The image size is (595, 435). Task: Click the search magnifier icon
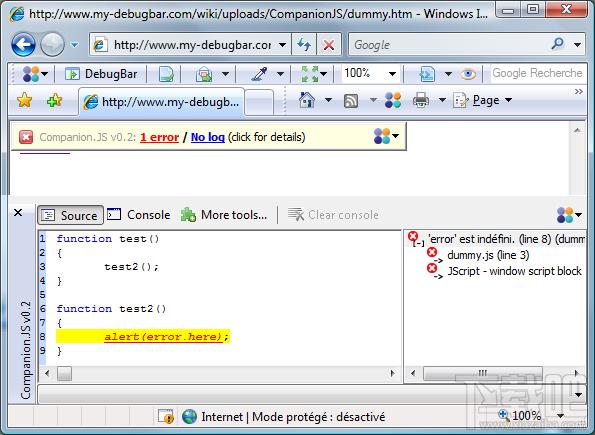(x=557, y=44)
